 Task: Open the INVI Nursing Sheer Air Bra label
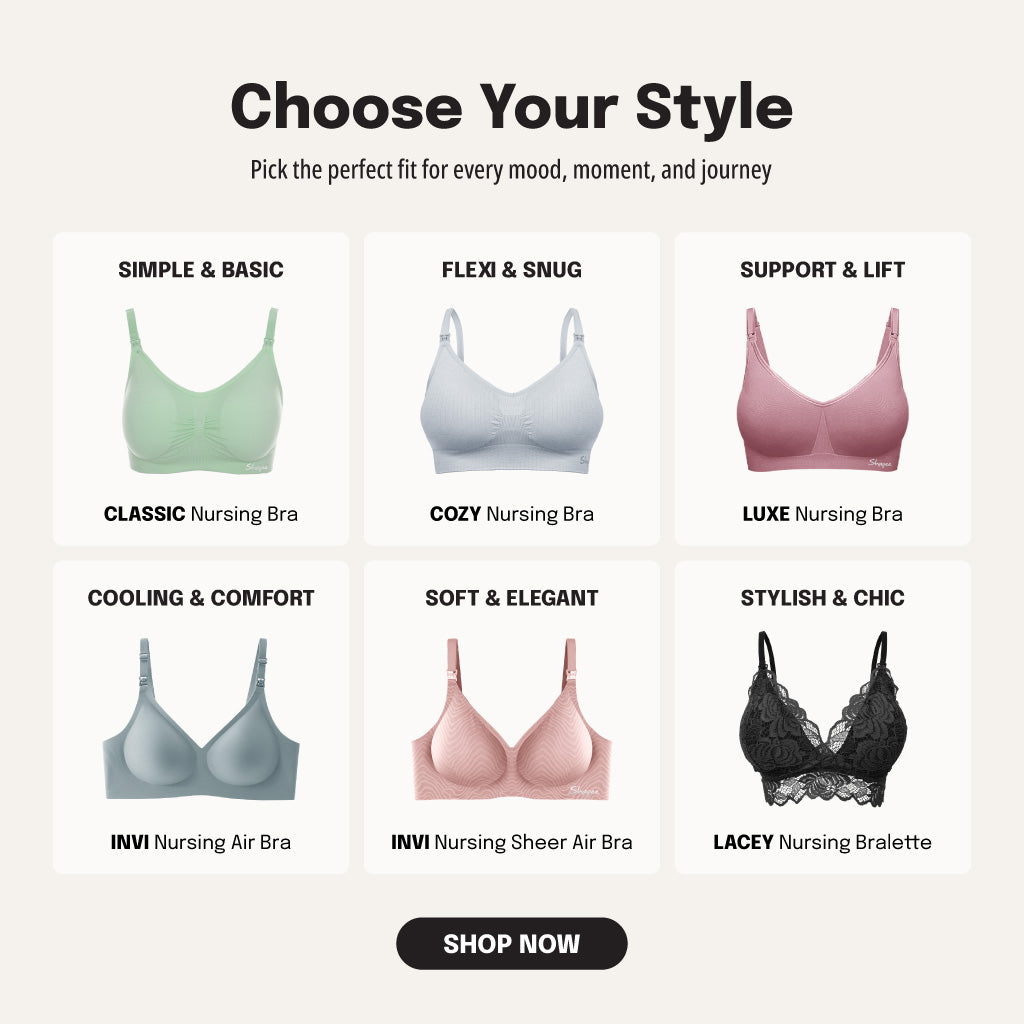click(x=511, y=842)
